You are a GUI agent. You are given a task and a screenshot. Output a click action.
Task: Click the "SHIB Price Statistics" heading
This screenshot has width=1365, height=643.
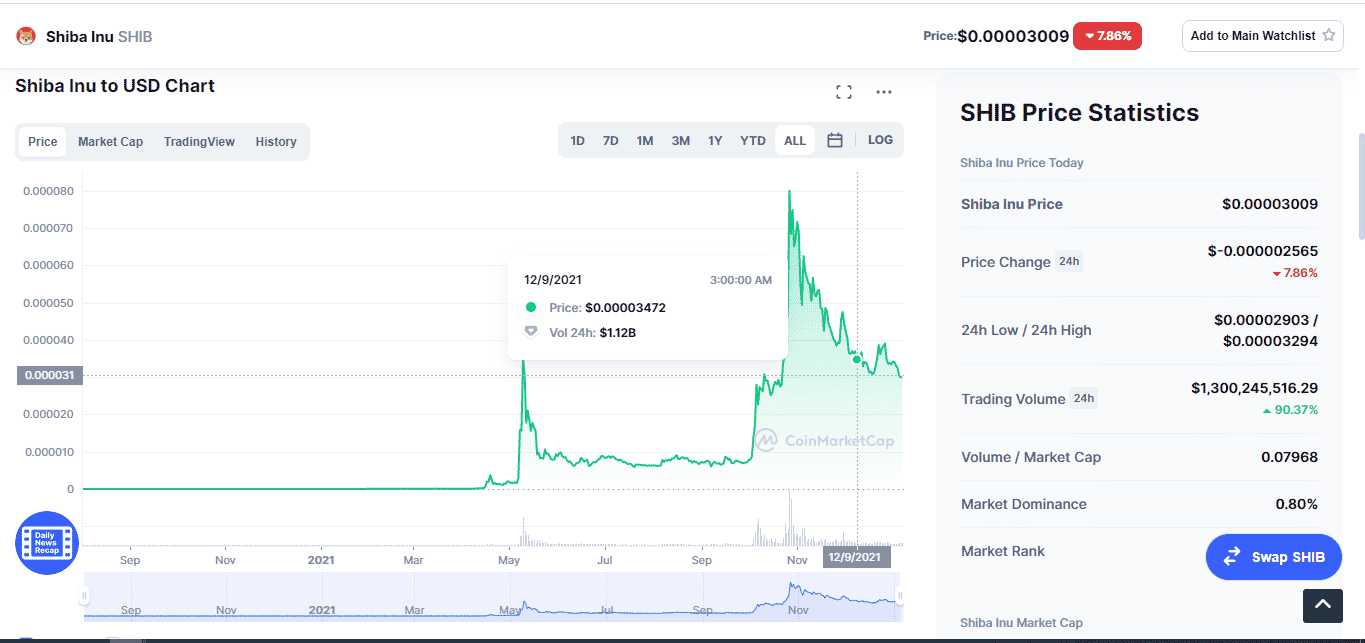click(x=1080, y=113)
